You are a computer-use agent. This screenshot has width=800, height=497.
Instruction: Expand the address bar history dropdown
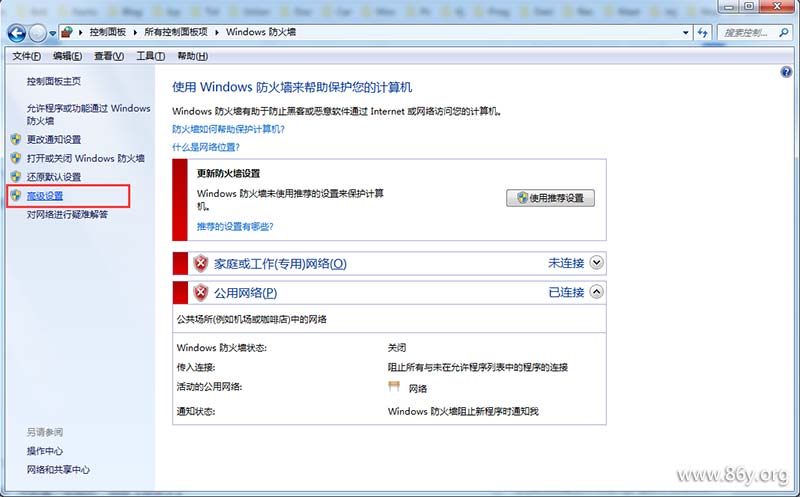pos(685,33)
